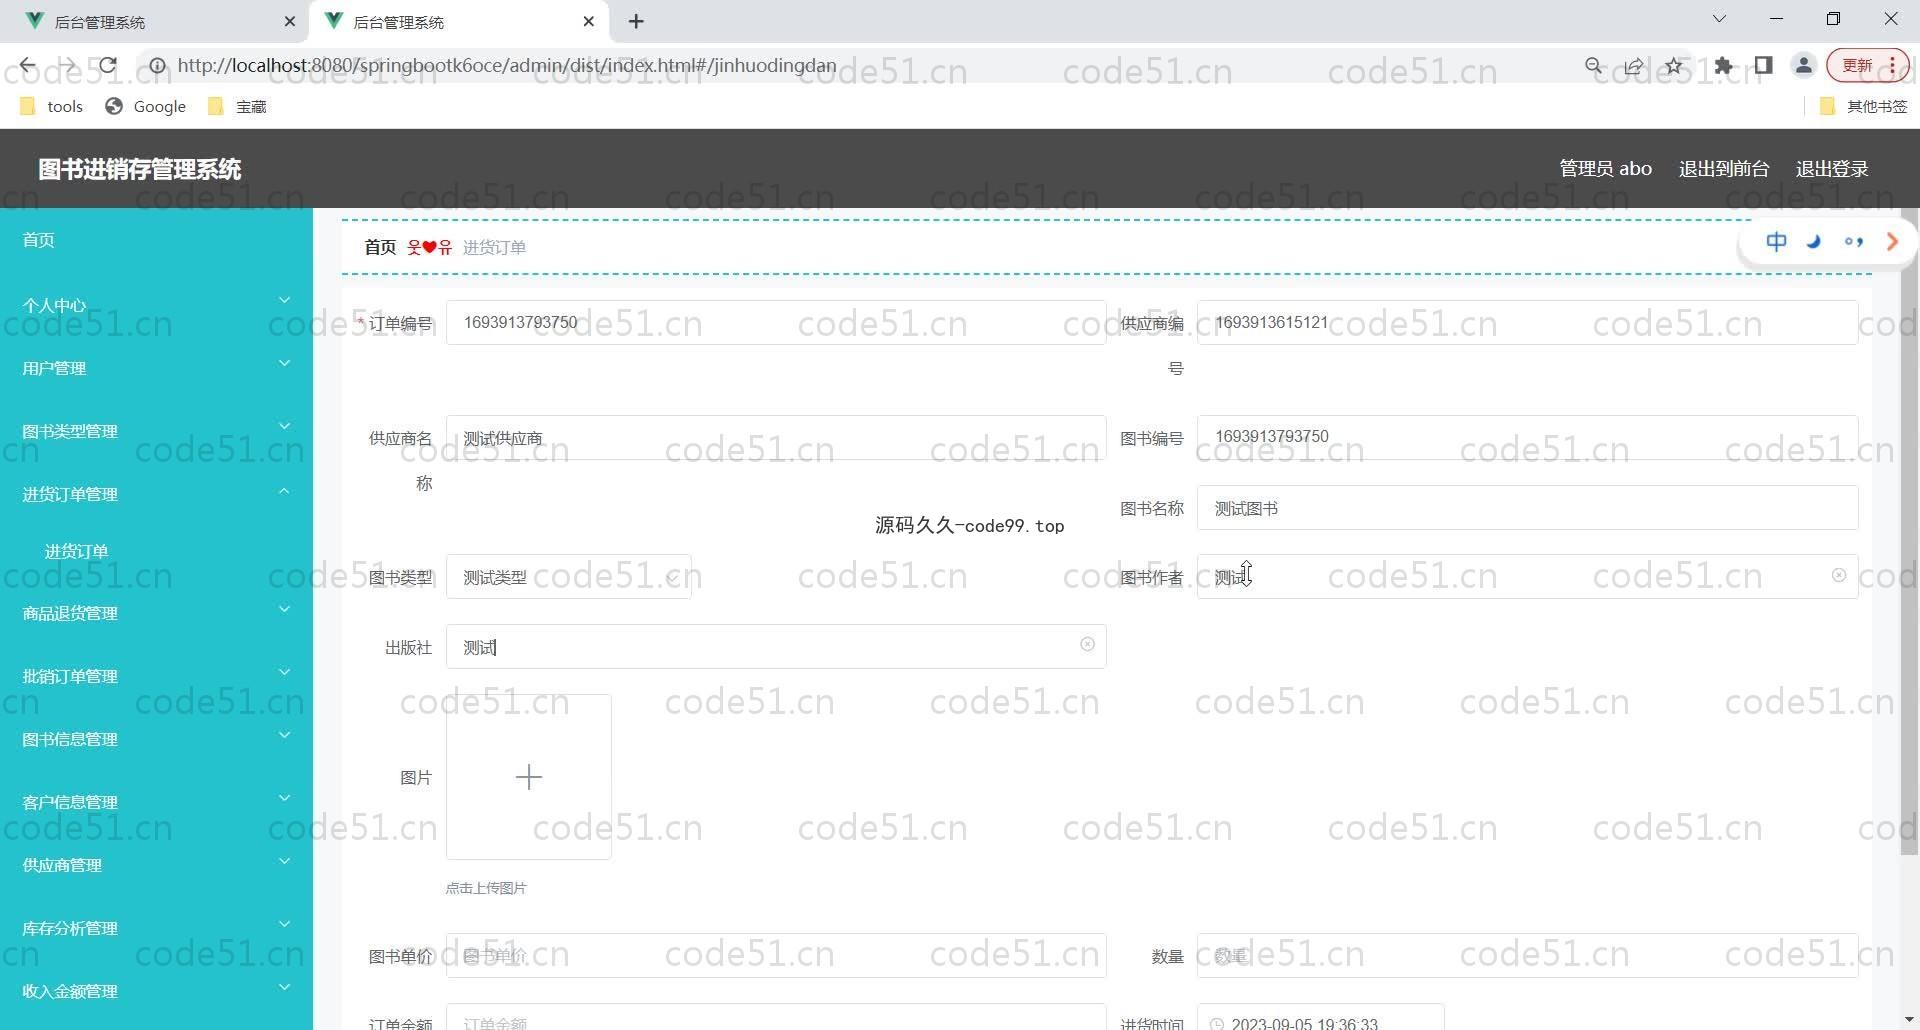Click the share page icon in address bar
Image resolution: width=1920 pixels, height=1030 pixels.
point(1633,66)
